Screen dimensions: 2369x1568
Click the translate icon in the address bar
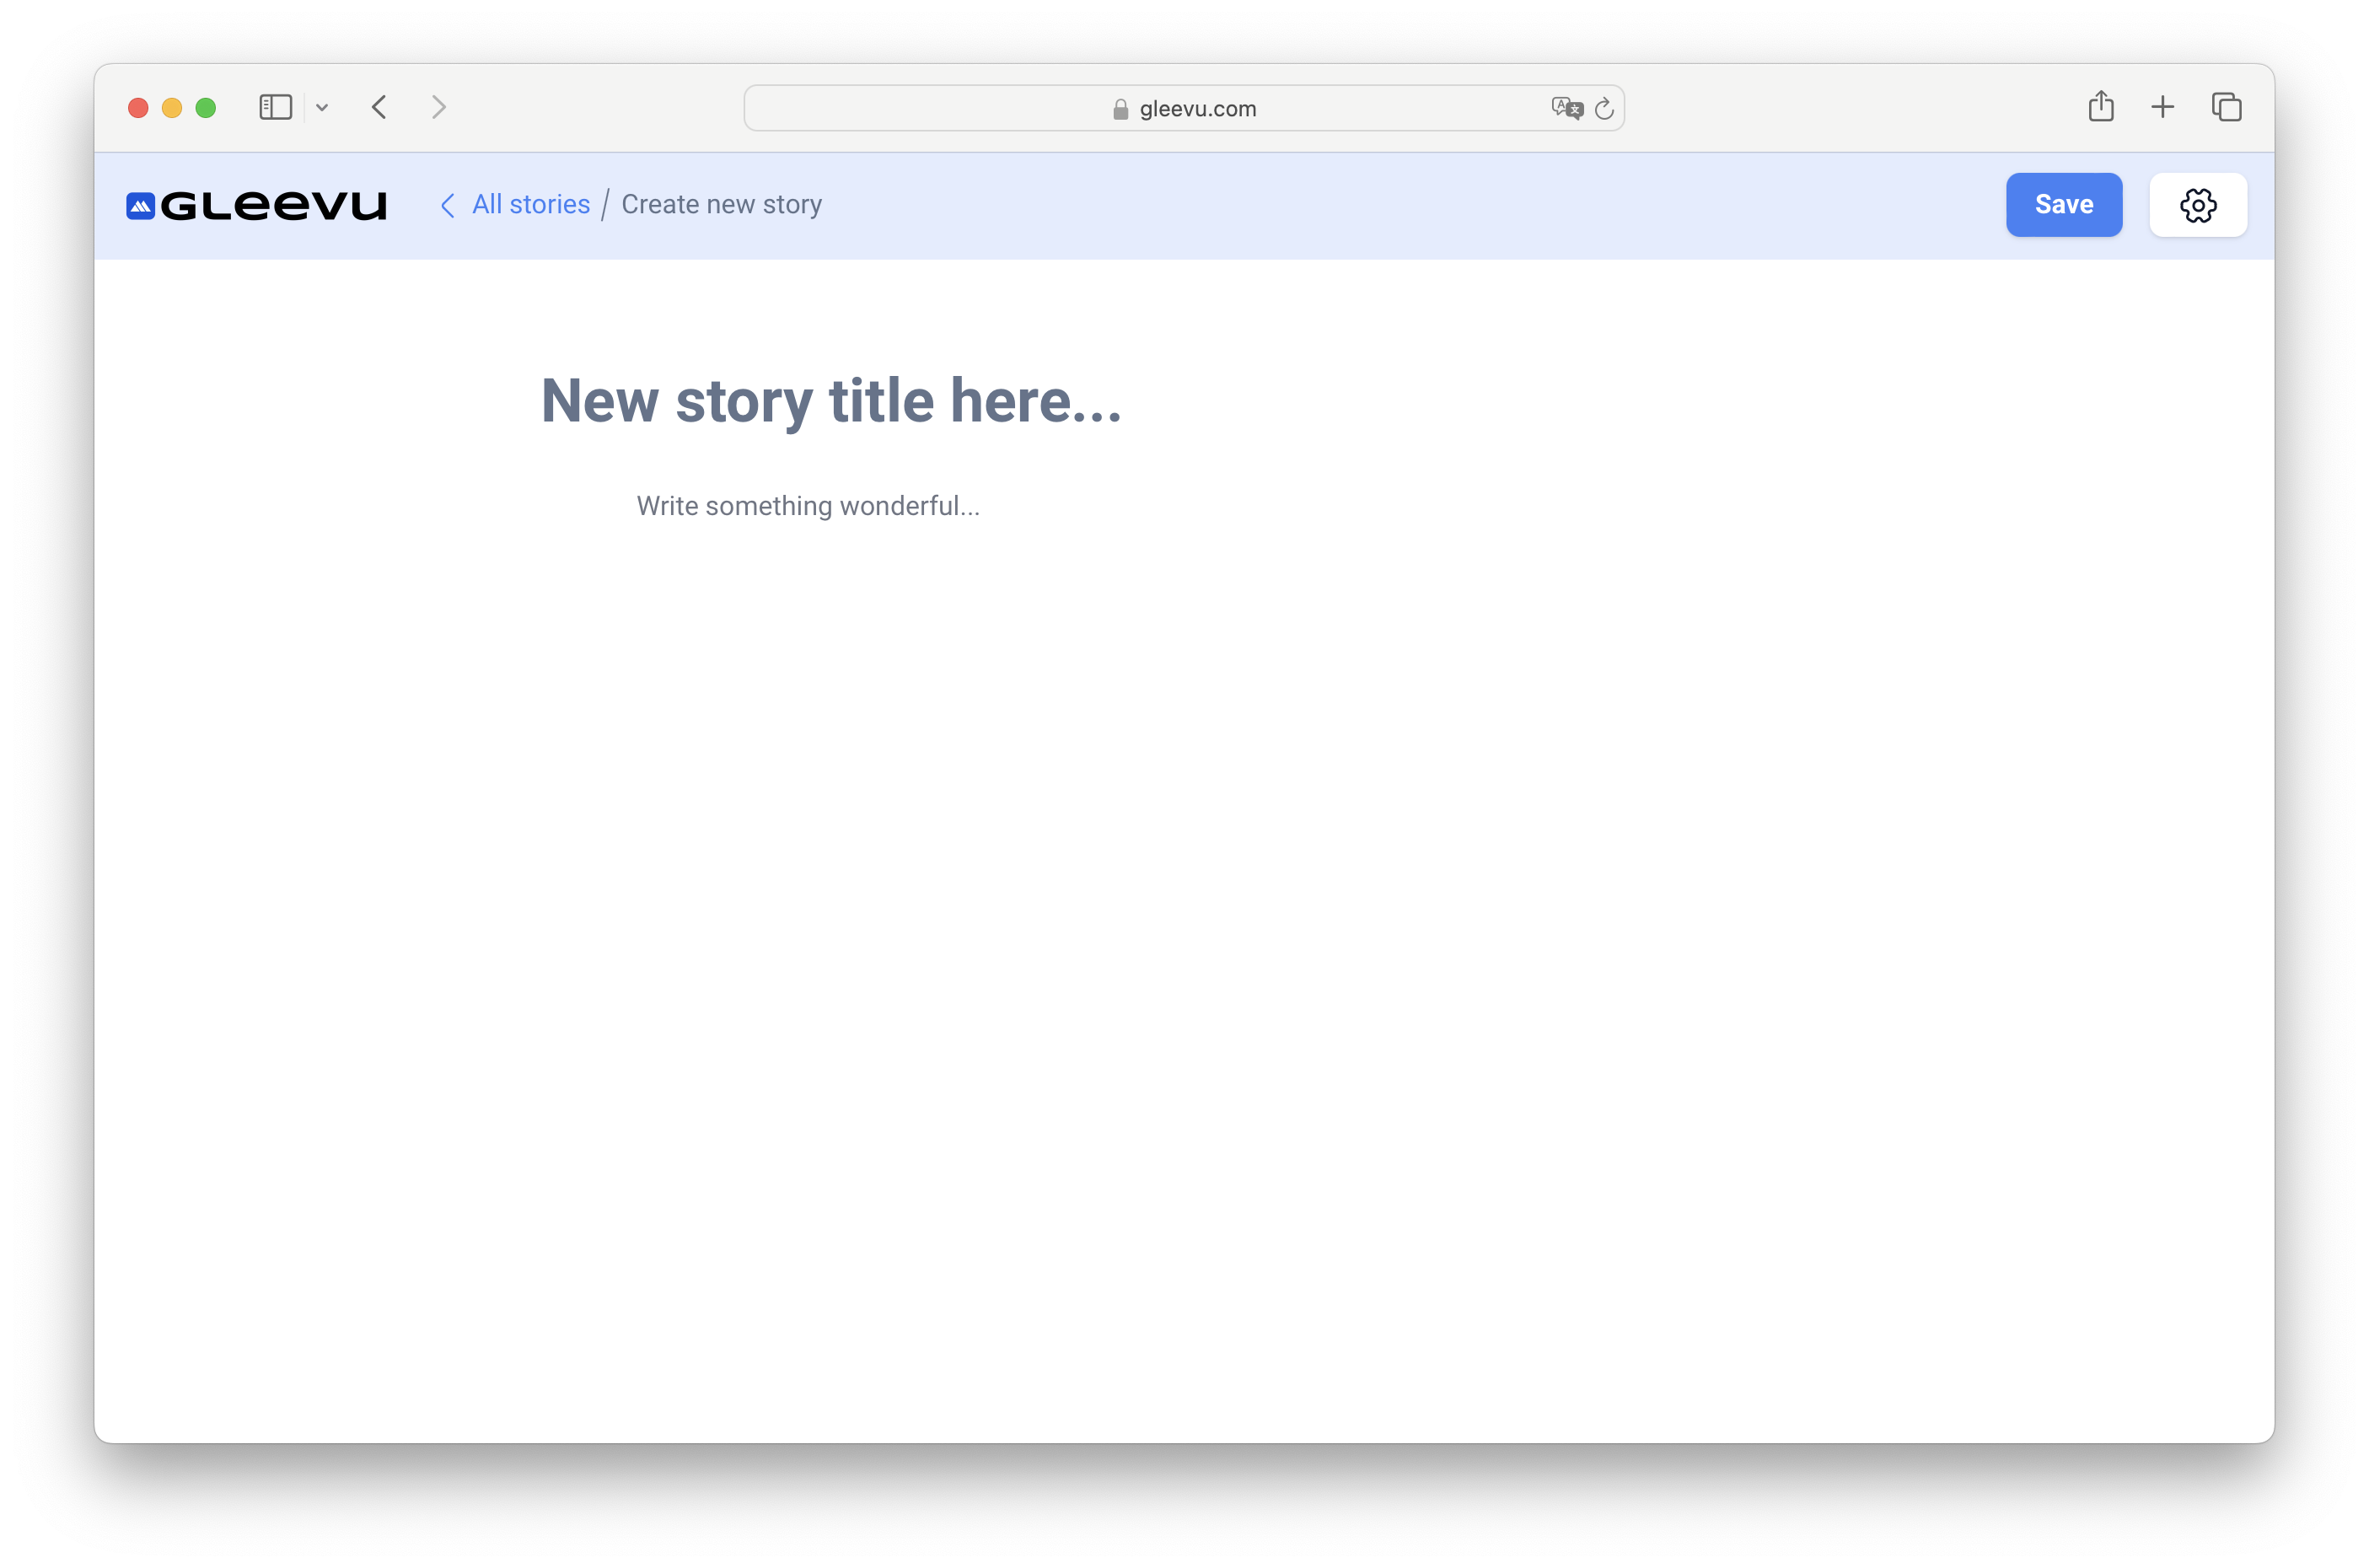[x=1566, y=108]
